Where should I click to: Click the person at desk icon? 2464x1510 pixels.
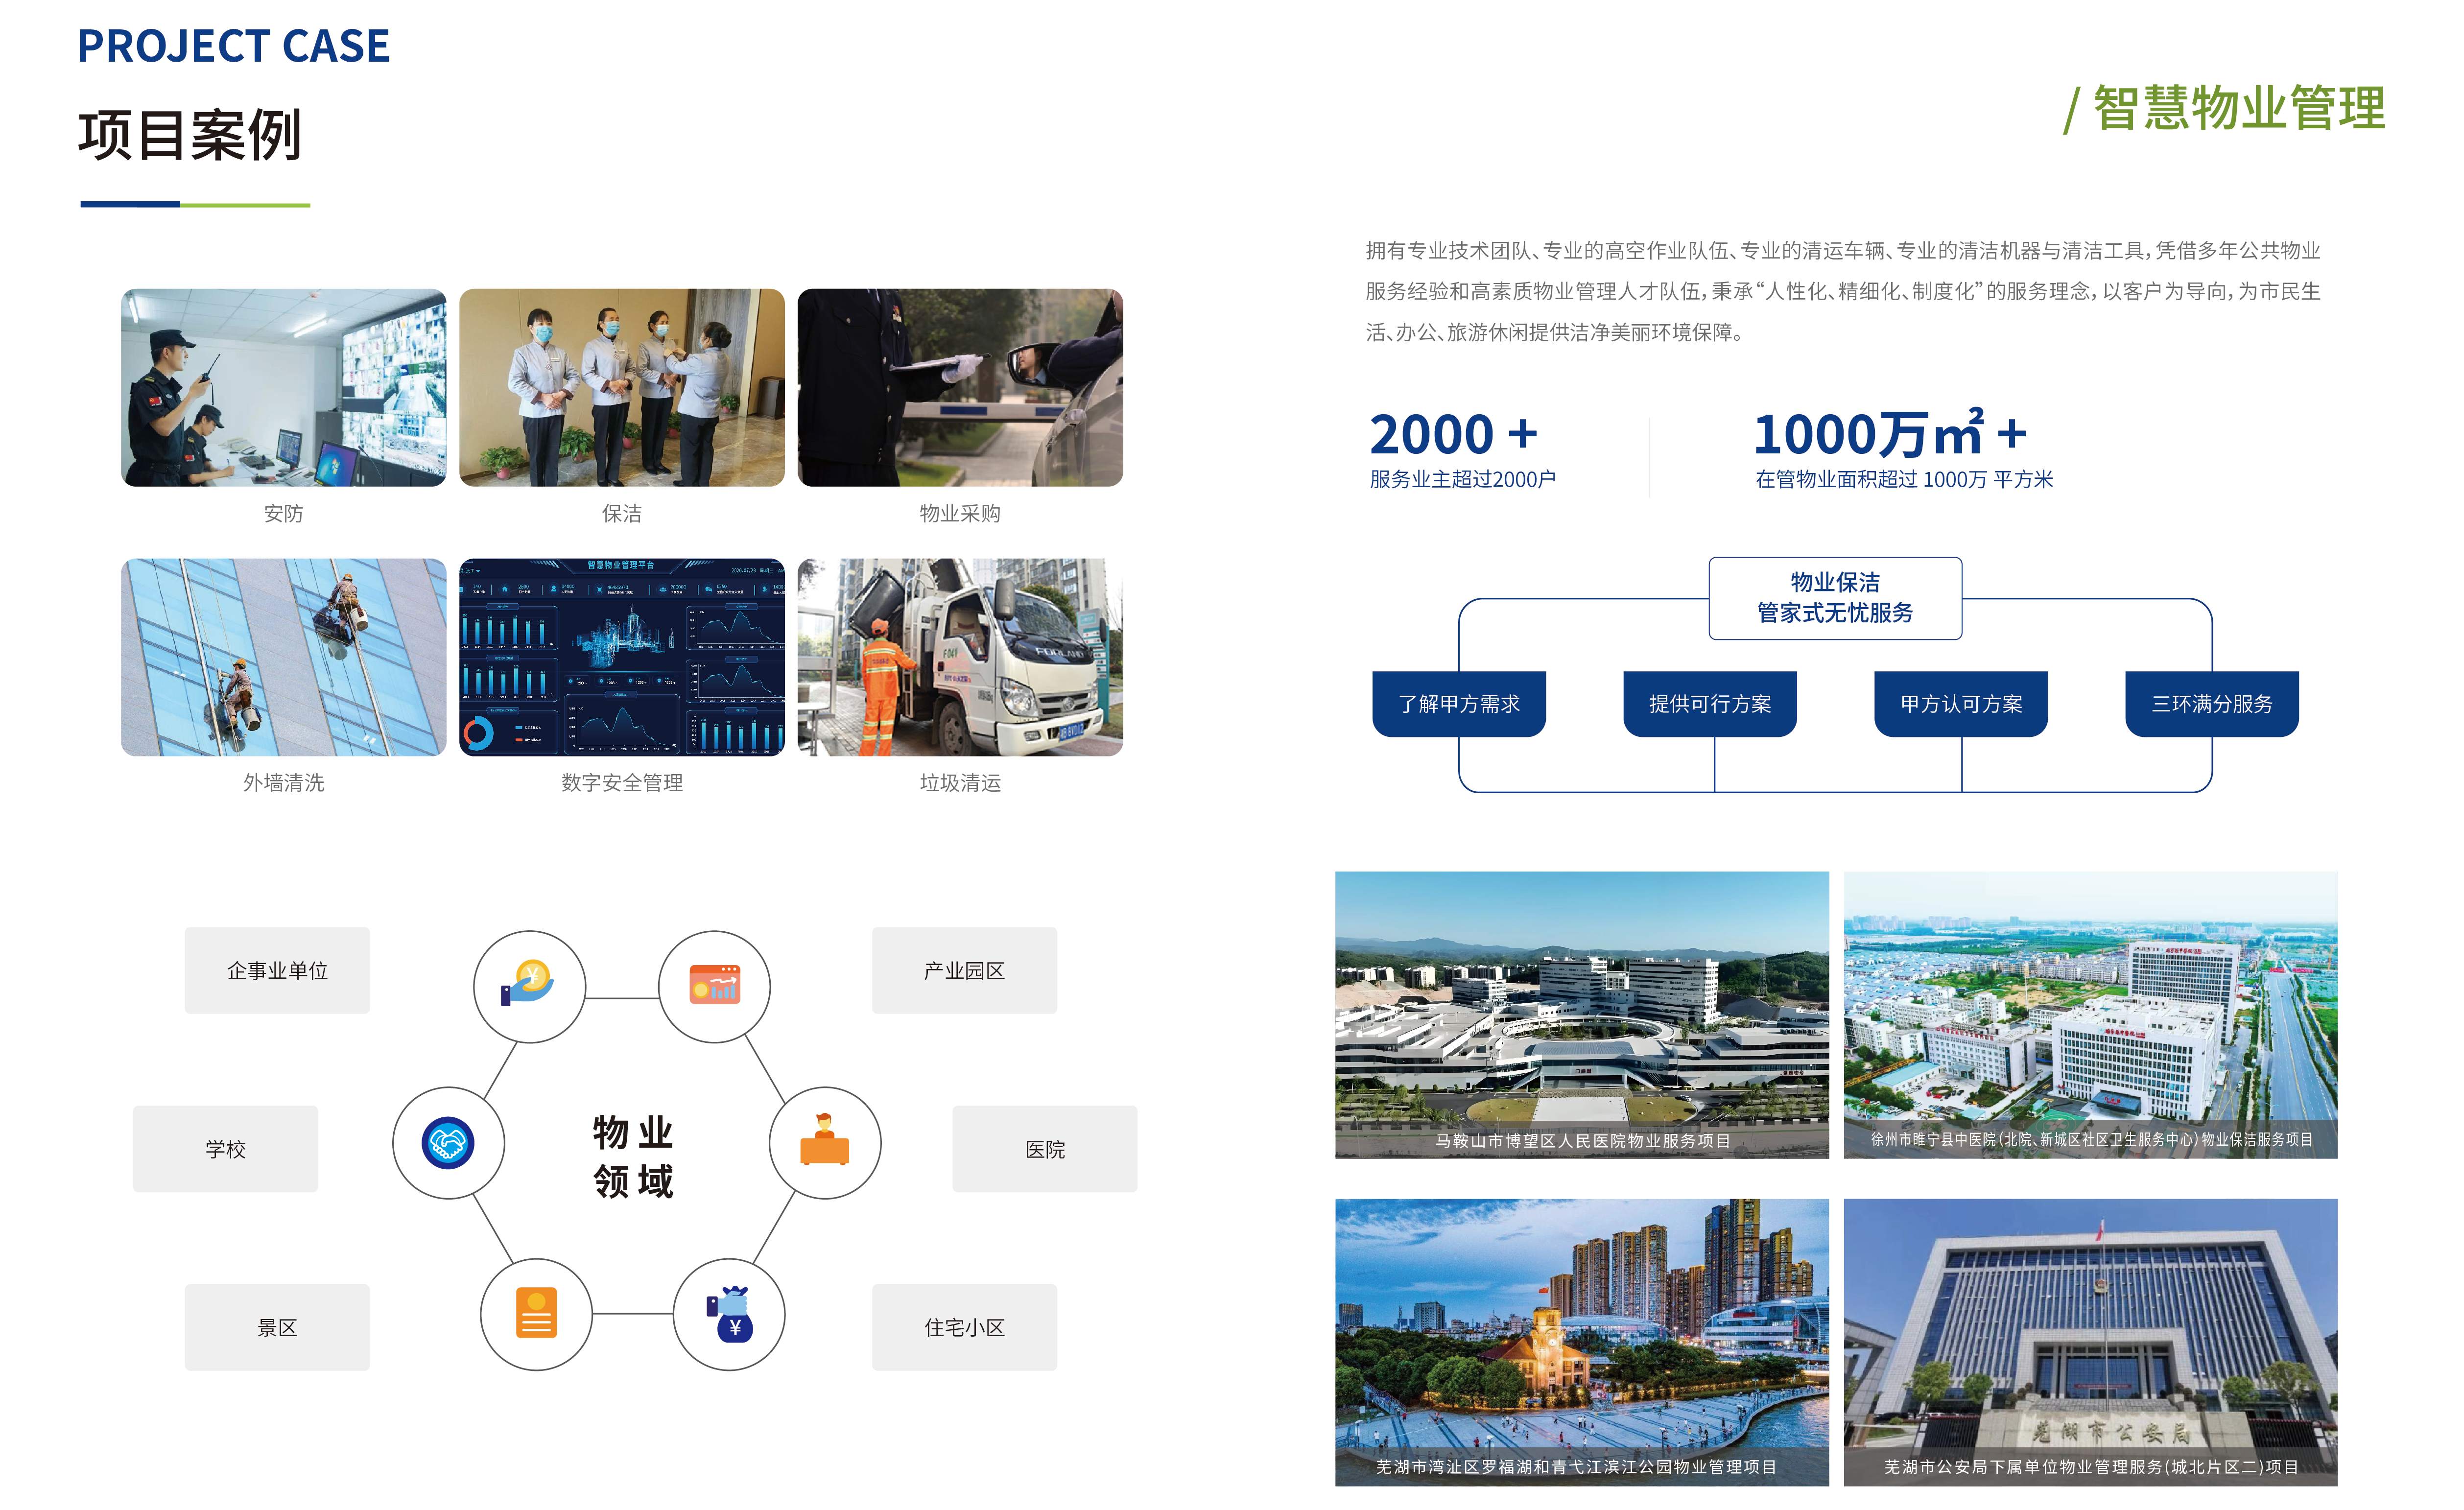coord(824,1143)
